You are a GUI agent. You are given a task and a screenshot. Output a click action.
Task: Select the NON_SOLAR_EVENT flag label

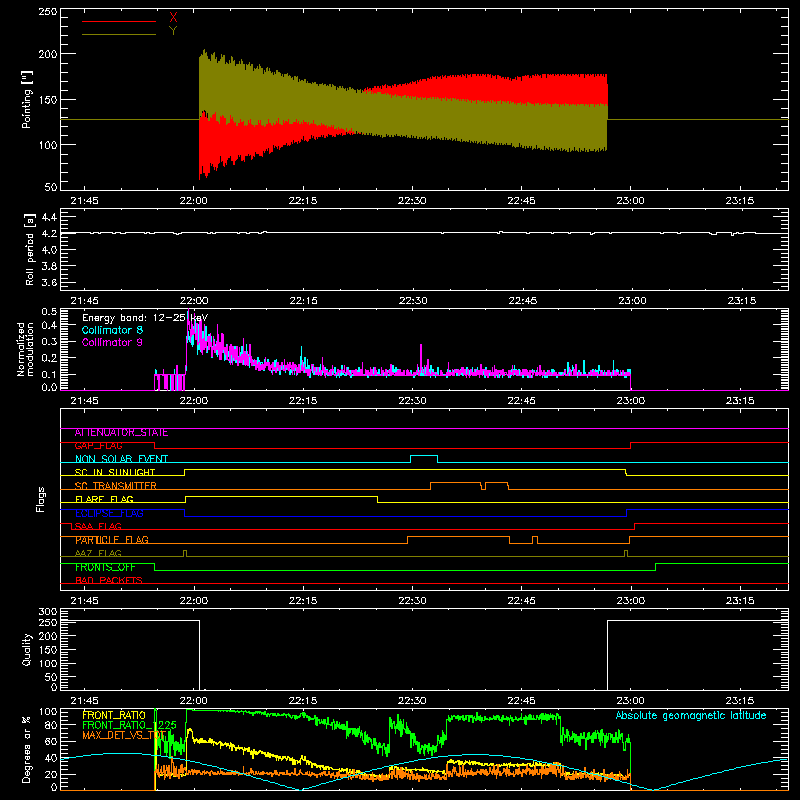[121, 459]
